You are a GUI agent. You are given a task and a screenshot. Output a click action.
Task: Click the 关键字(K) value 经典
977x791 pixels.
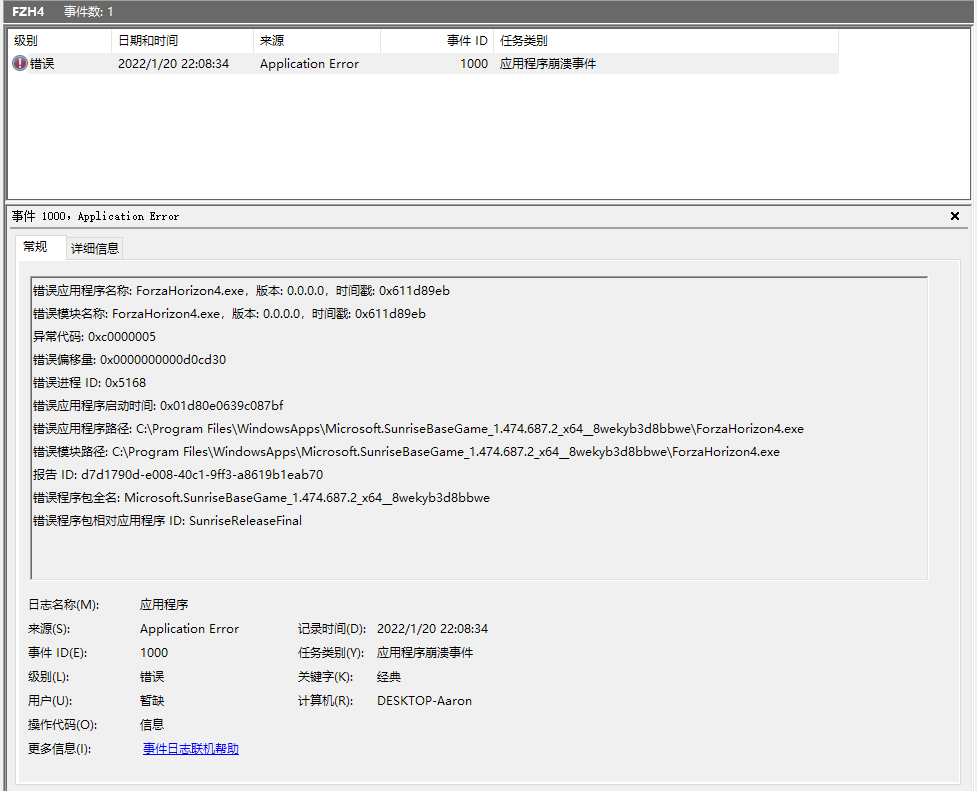[389, 677]
